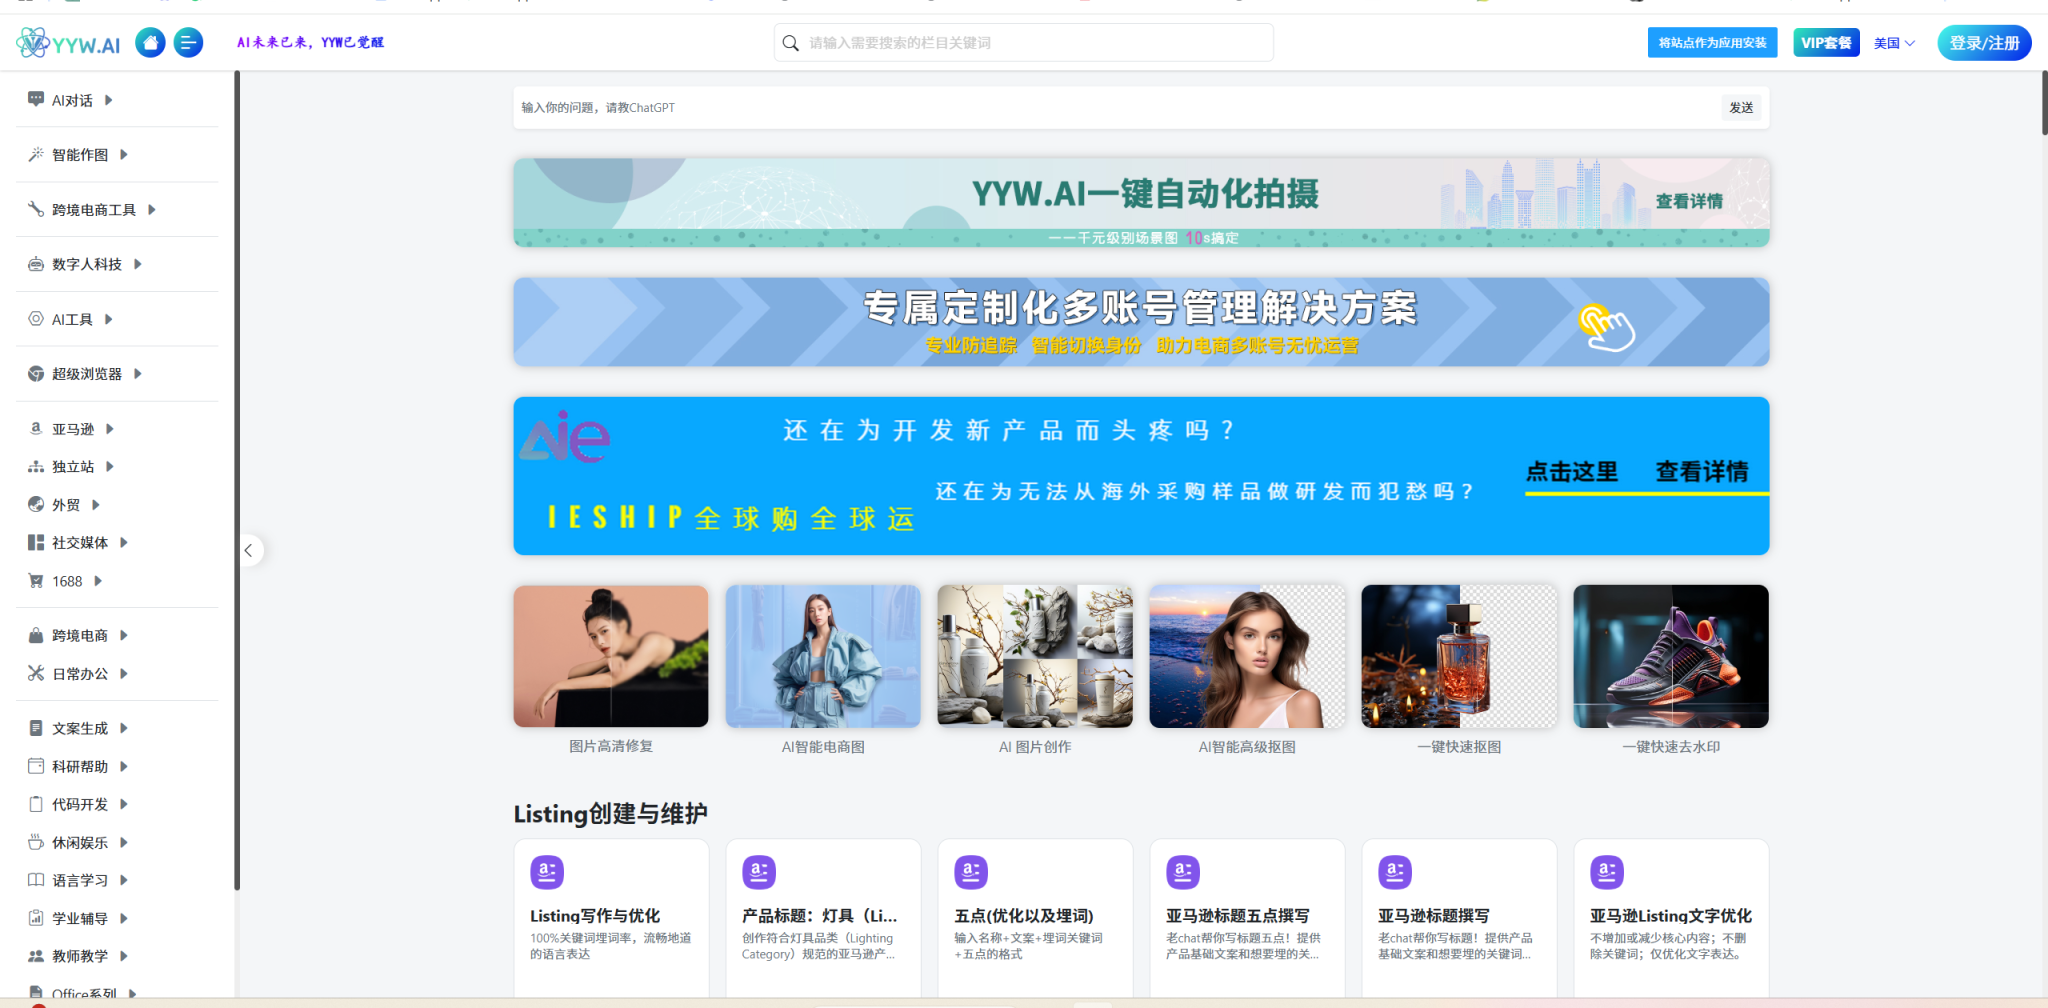Send the question with 发送 button
2048x1008 pixels.
click(x=1741, y=107)
